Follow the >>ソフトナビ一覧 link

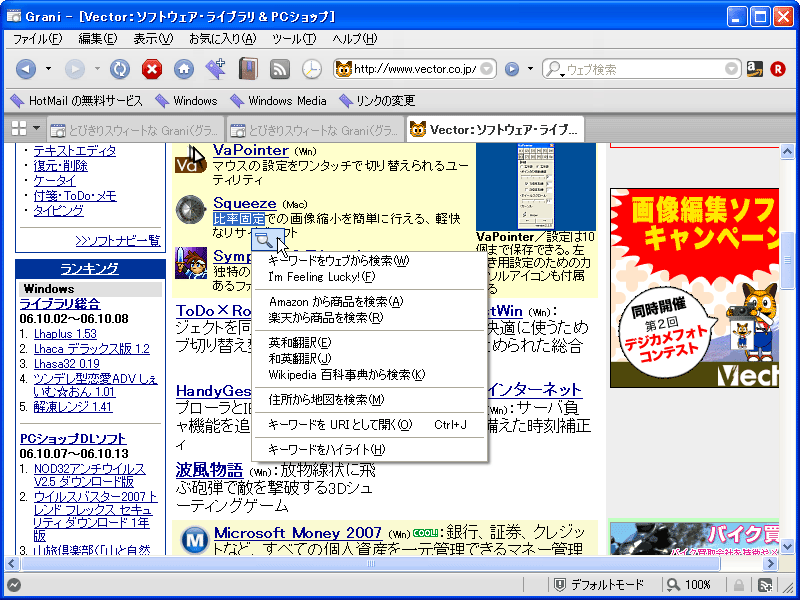click(x=118, y=240)
